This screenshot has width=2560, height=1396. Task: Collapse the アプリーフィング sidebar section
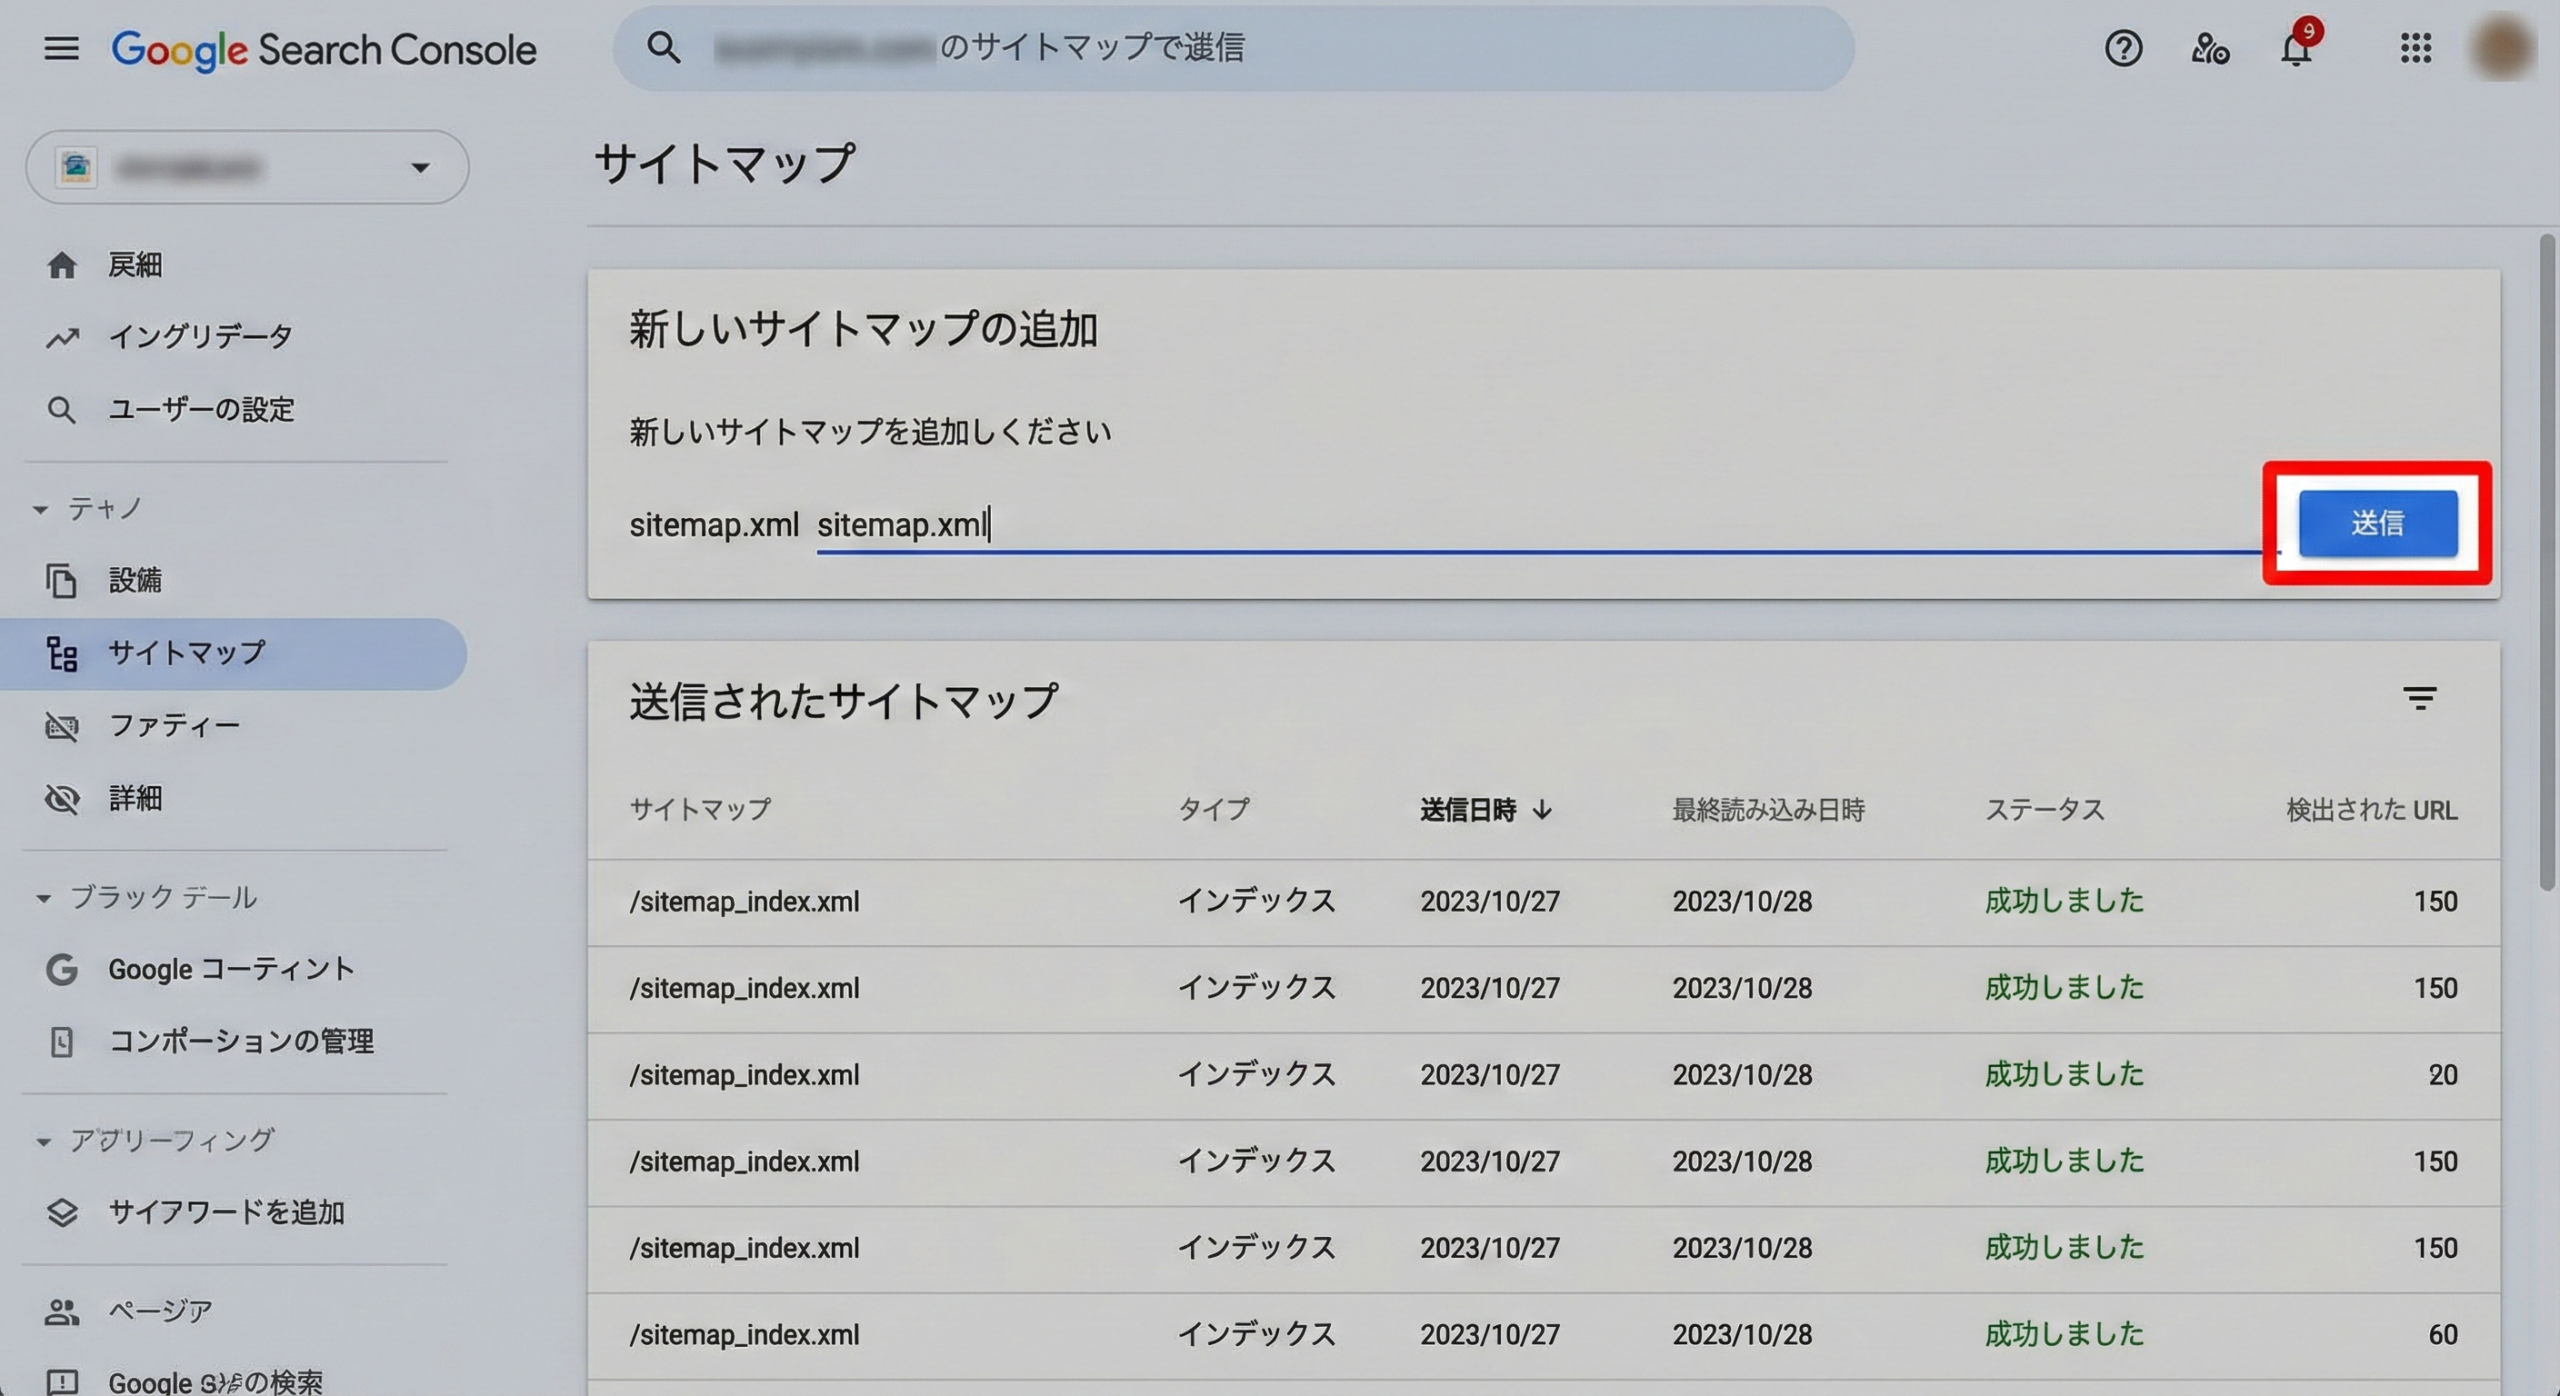[x=43, y=1141]
